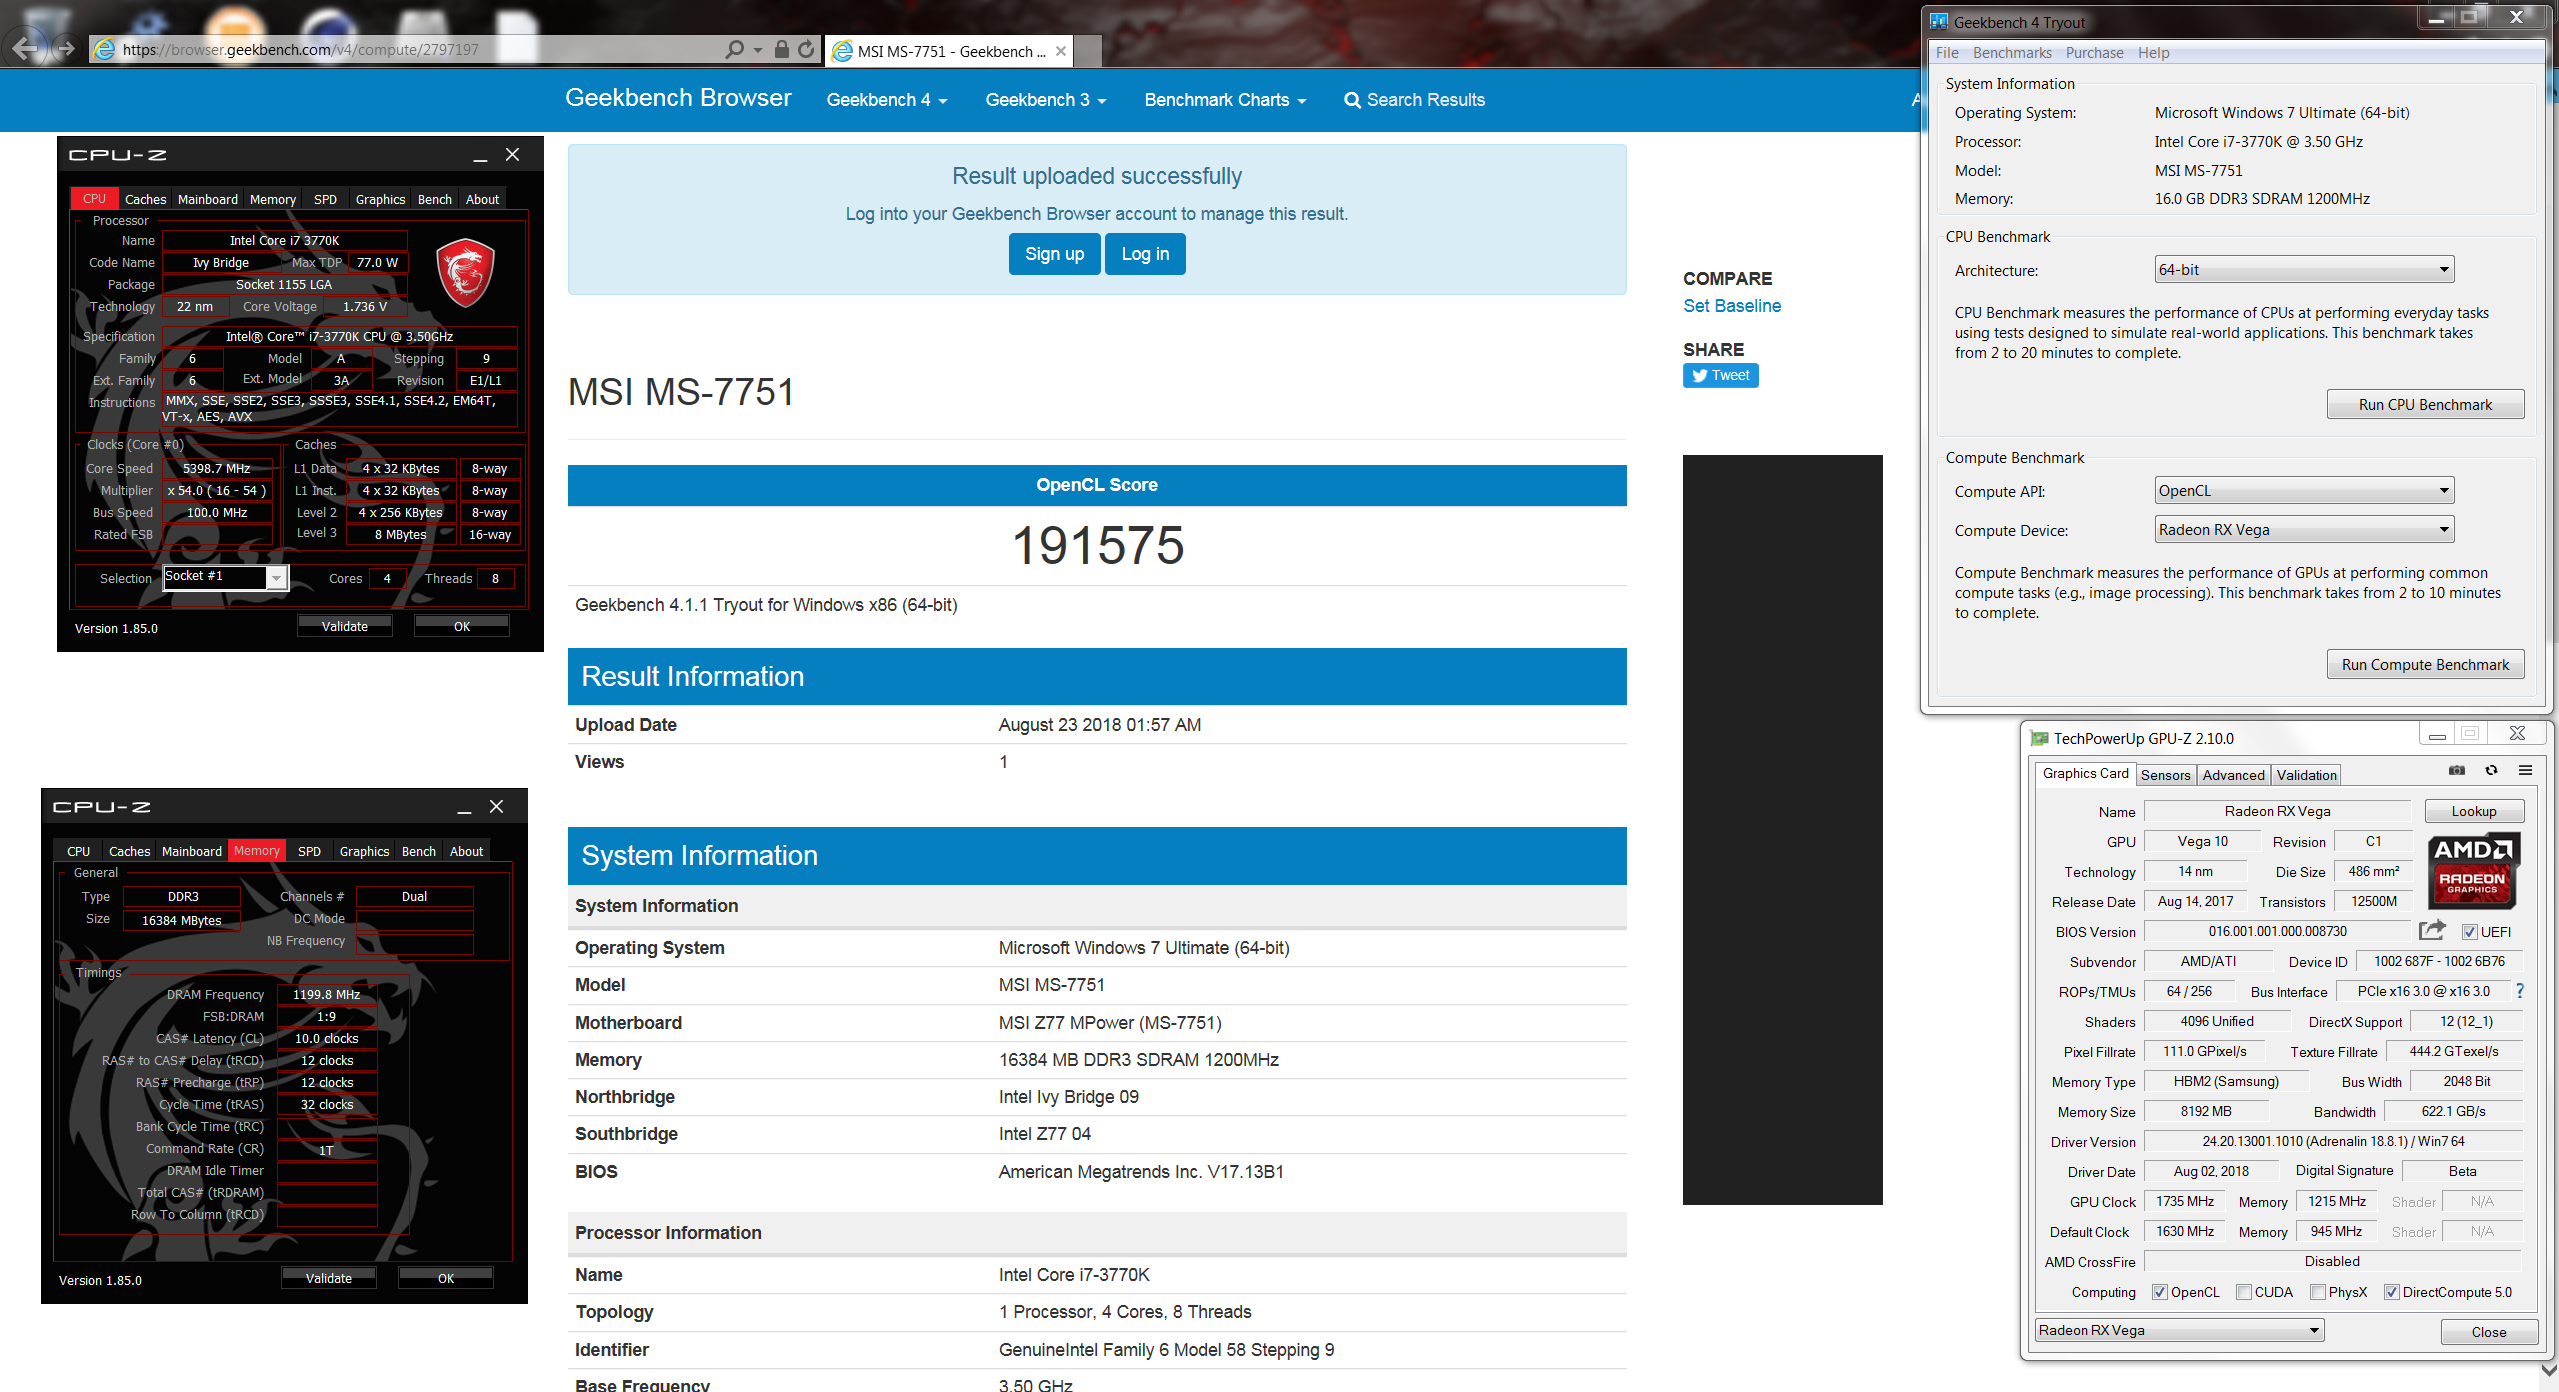Open the Architecture 64-bit dropdown
2559x1392 pixels.
point(2304,270)
